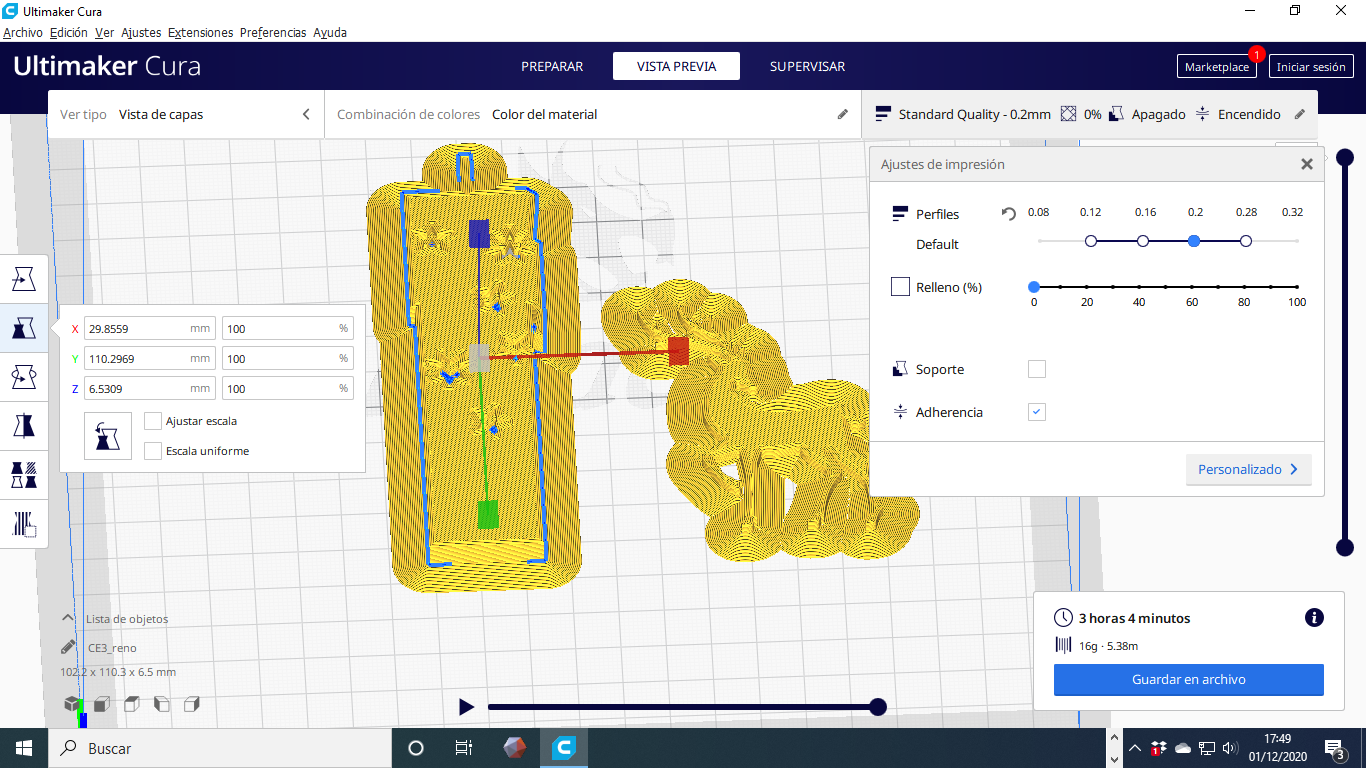1366x768 pixels.
Task: Click the pencil icon next to CE3_reno
Action: point(68,648)
